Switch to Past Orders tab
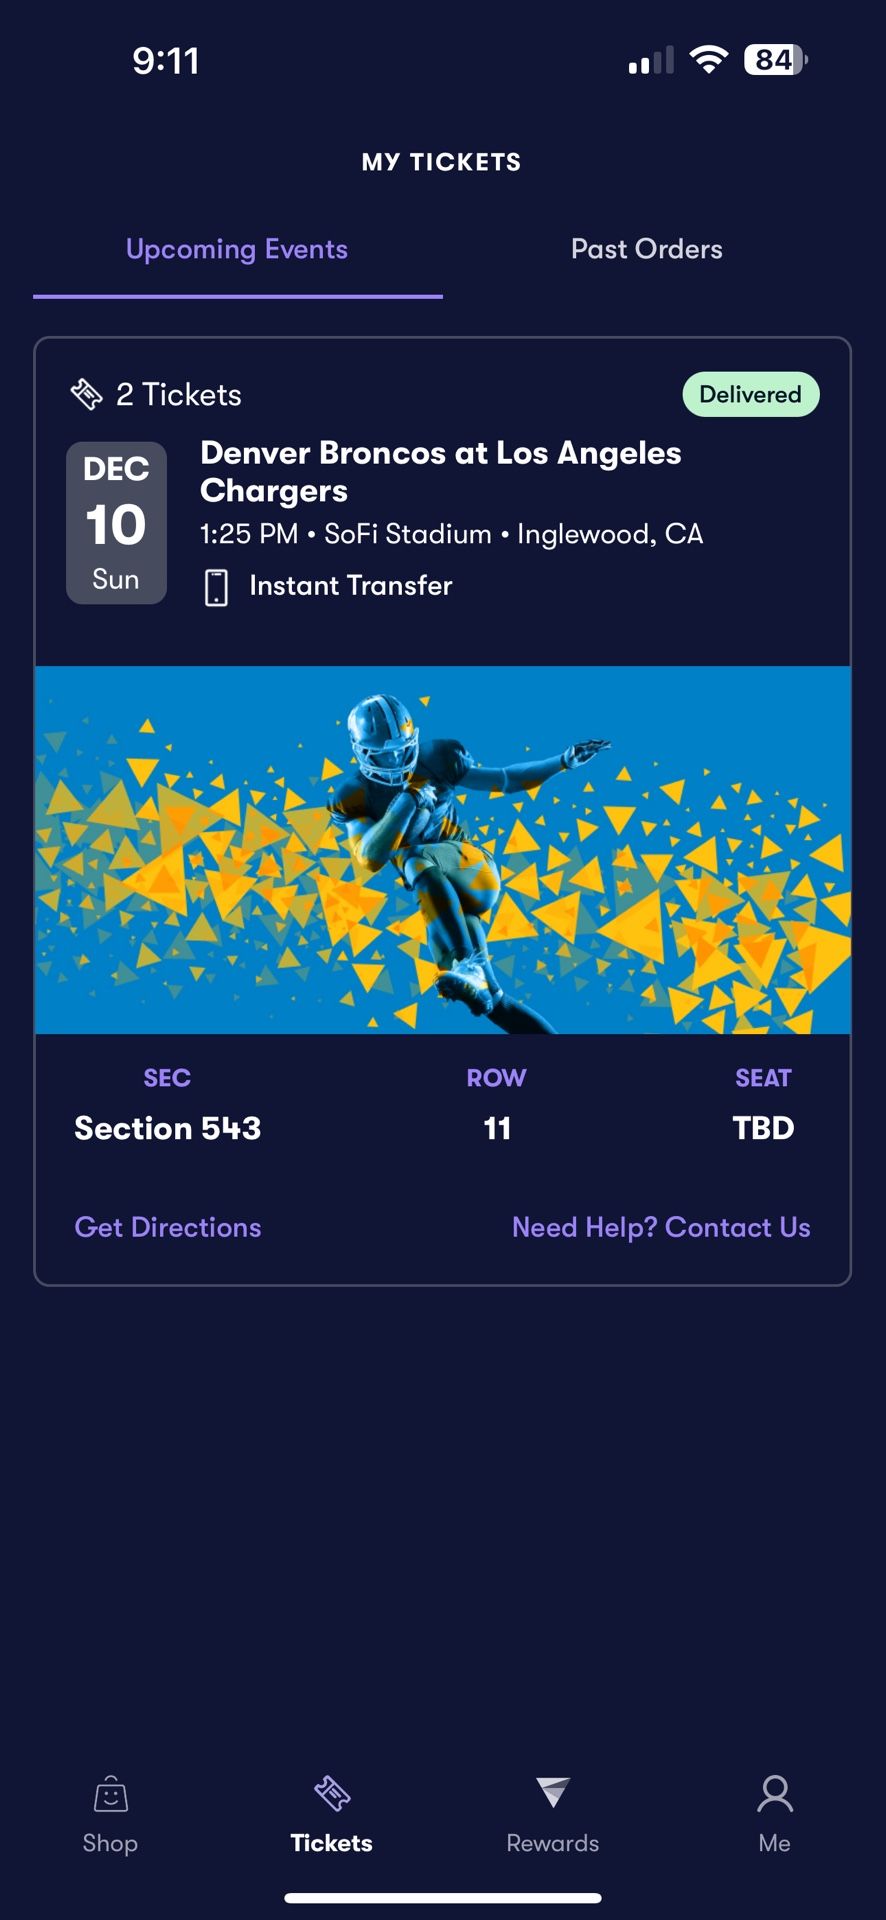Screen dimensions: 886x1920 tap(646, 250)
